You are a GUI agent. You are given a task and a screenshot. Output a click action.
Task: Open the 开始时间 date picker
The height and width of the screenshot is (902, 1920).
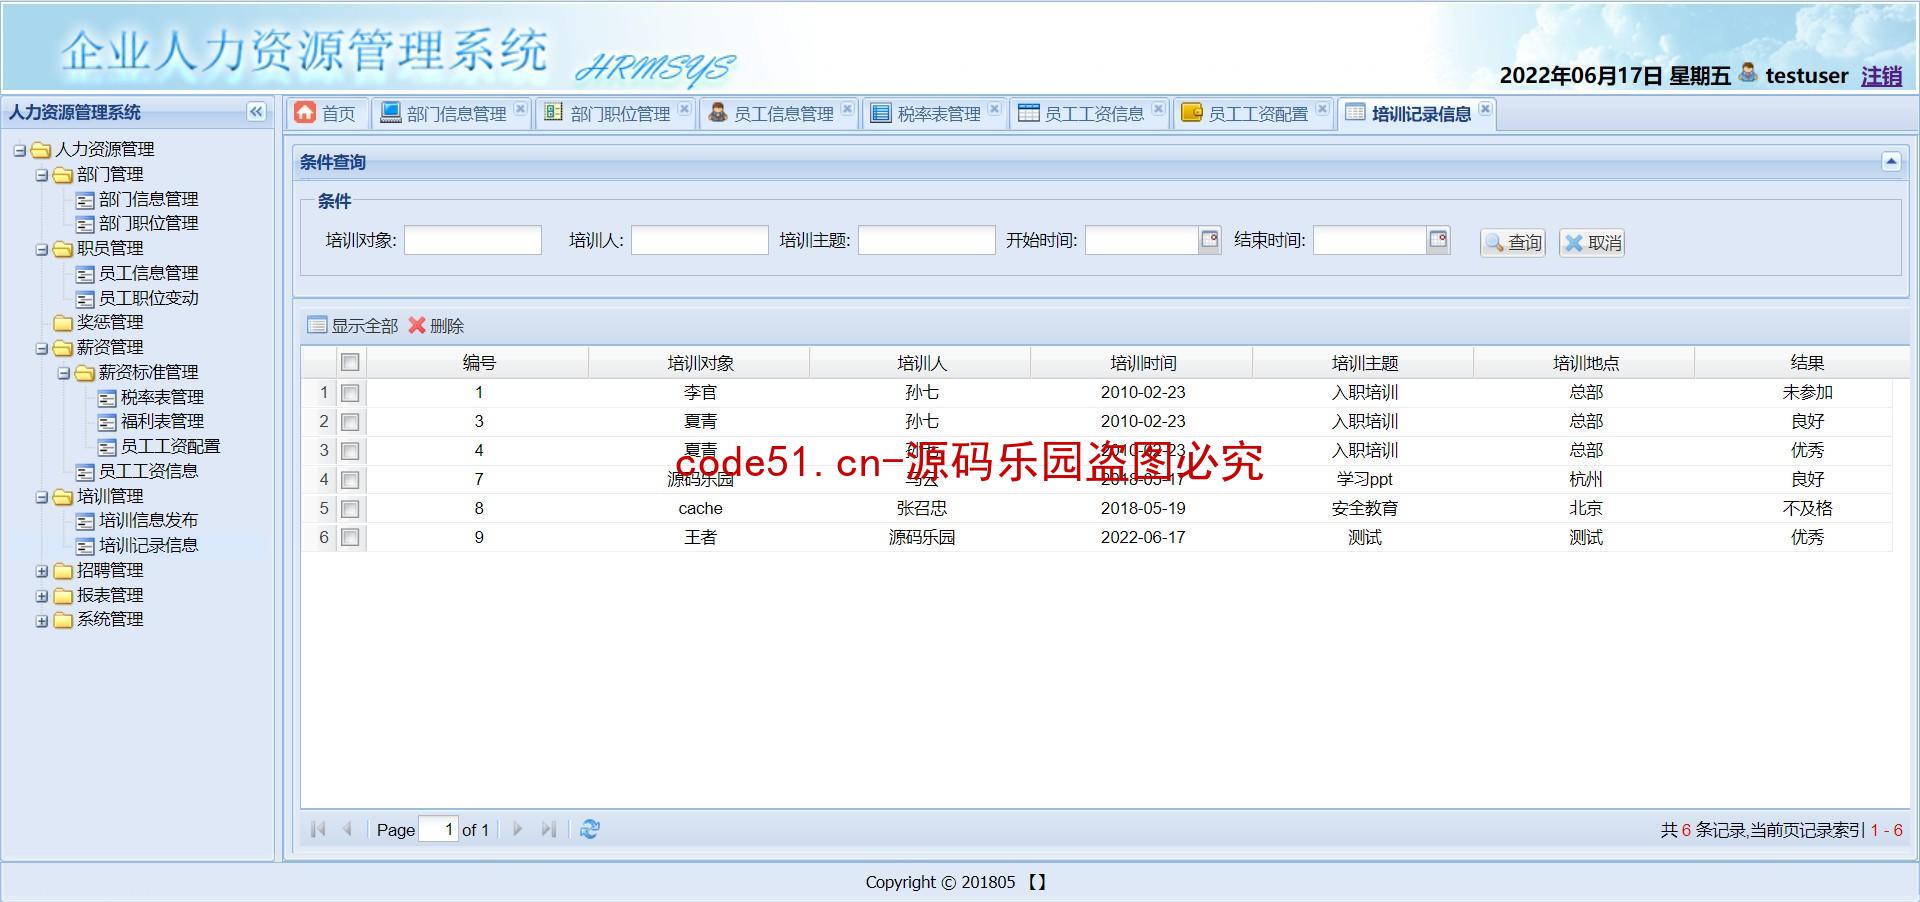tap(1210, 239)
